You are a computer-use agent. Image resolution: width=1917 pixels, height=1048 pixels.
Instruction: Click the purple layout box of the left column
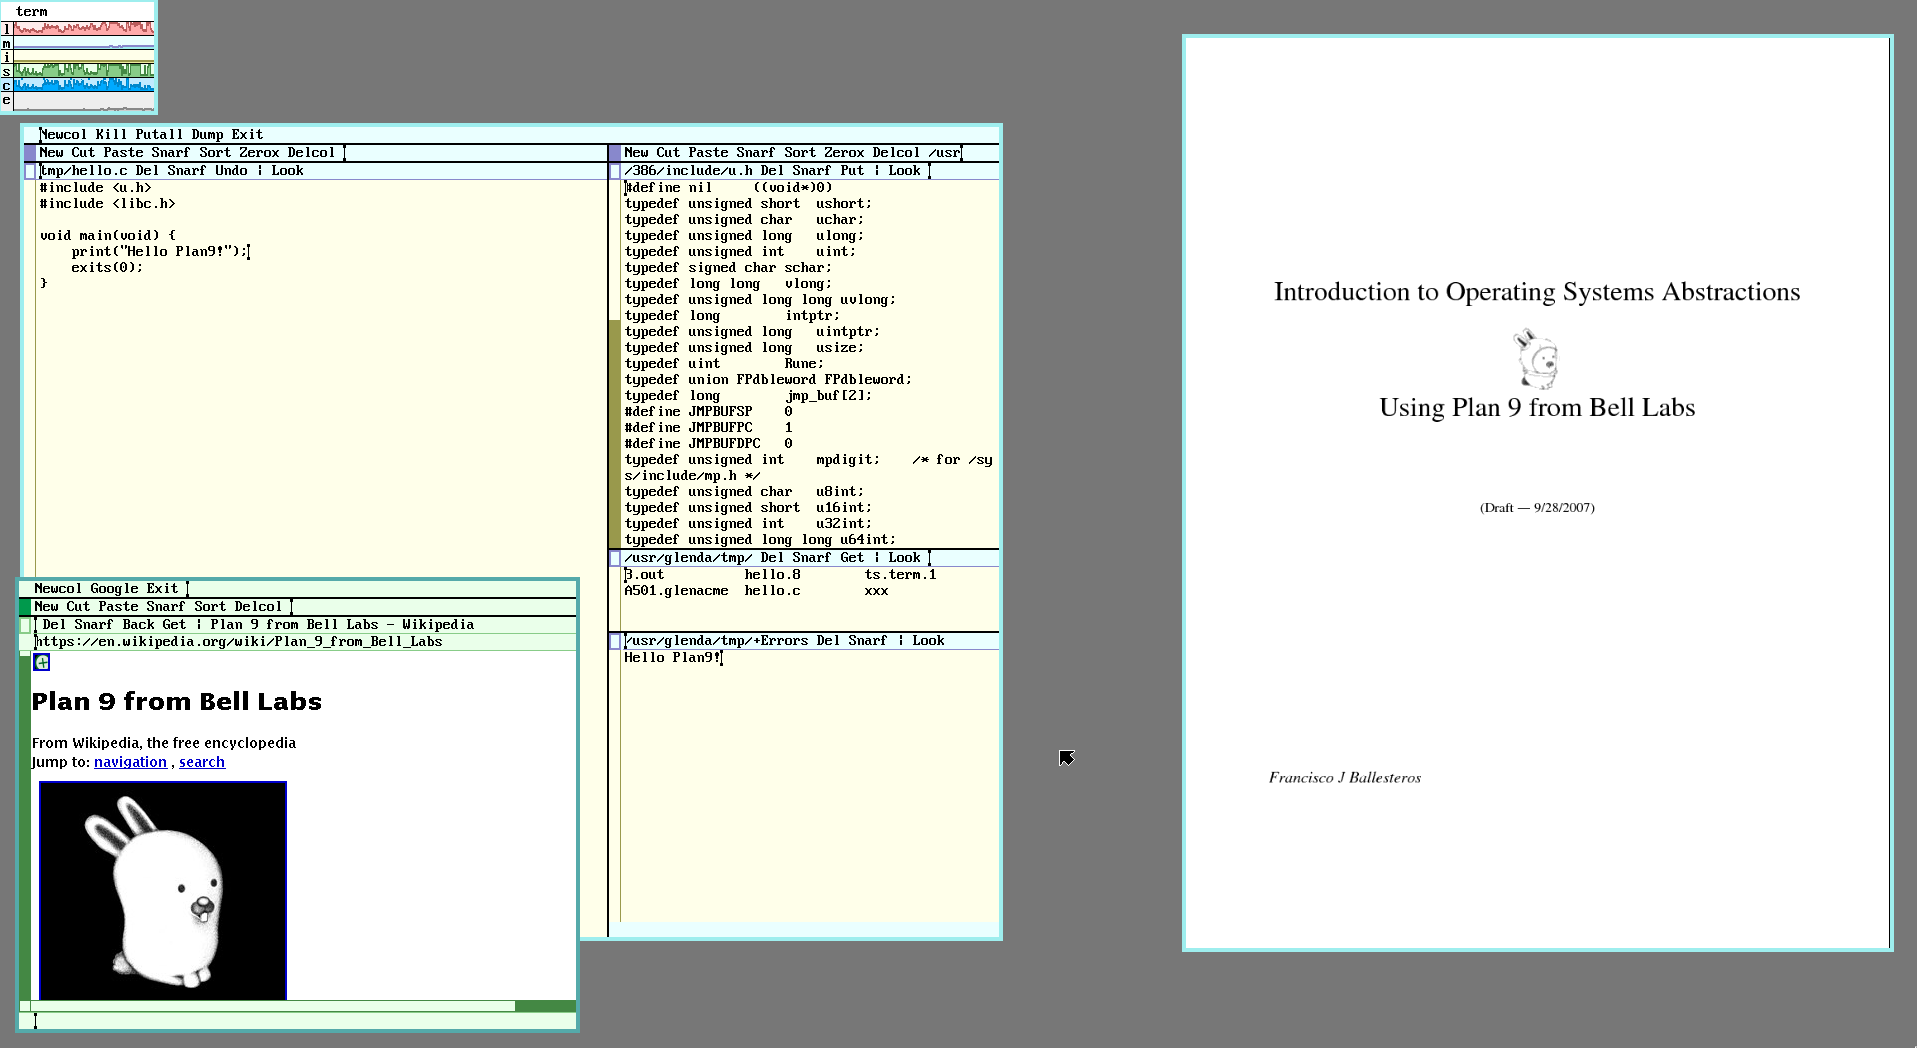click(x=30, y=153)
